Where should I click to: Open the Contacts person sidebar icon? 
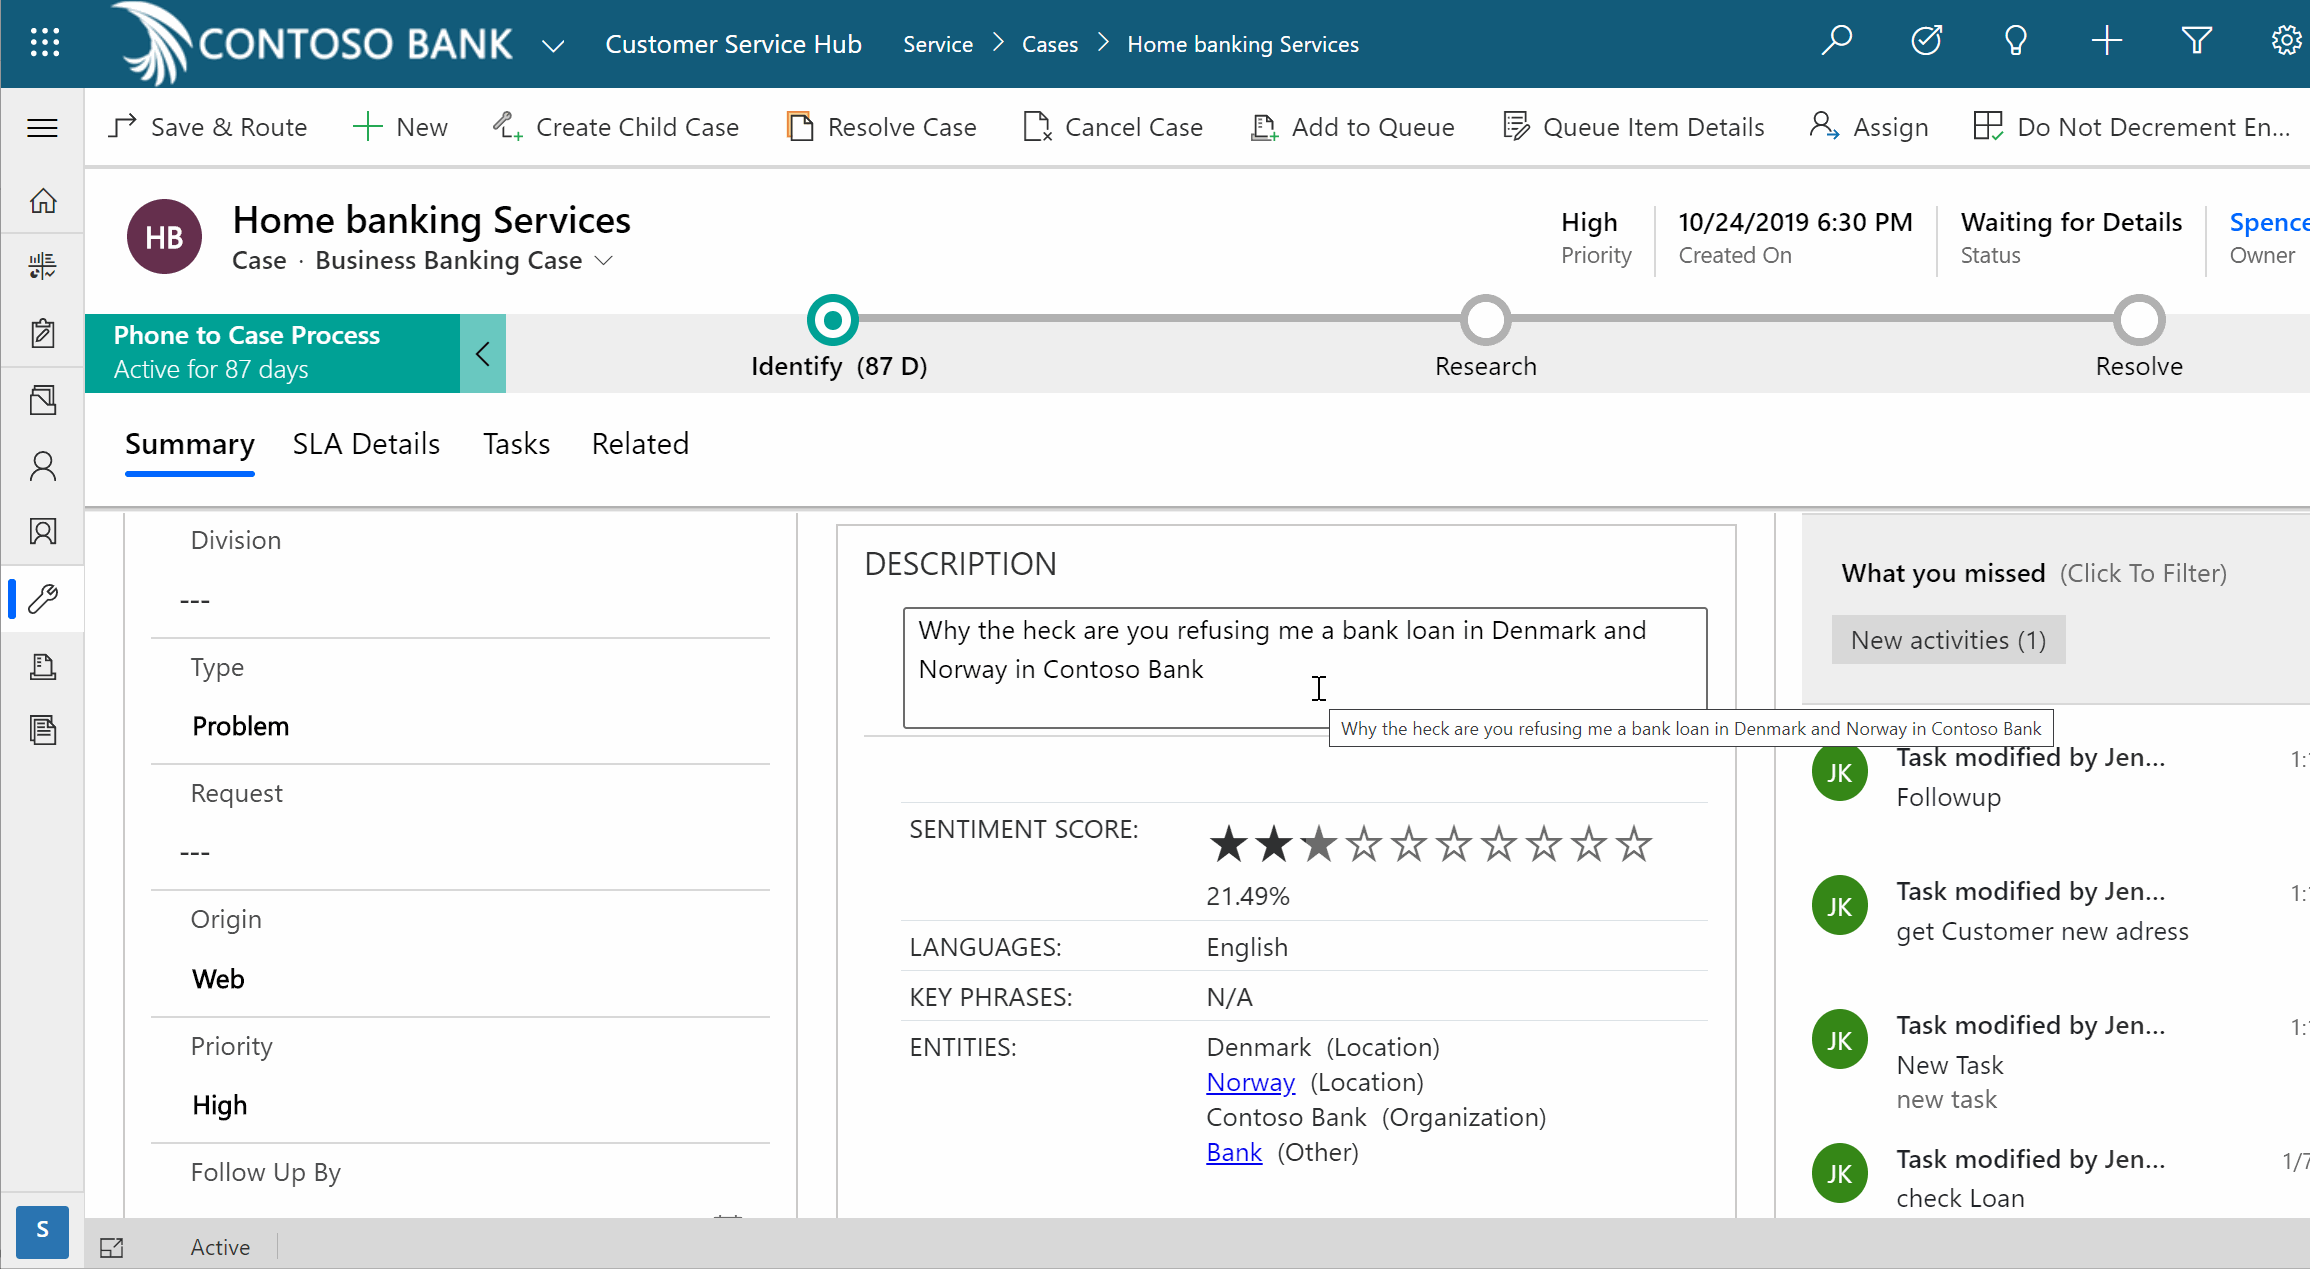[x=42, y=466]
